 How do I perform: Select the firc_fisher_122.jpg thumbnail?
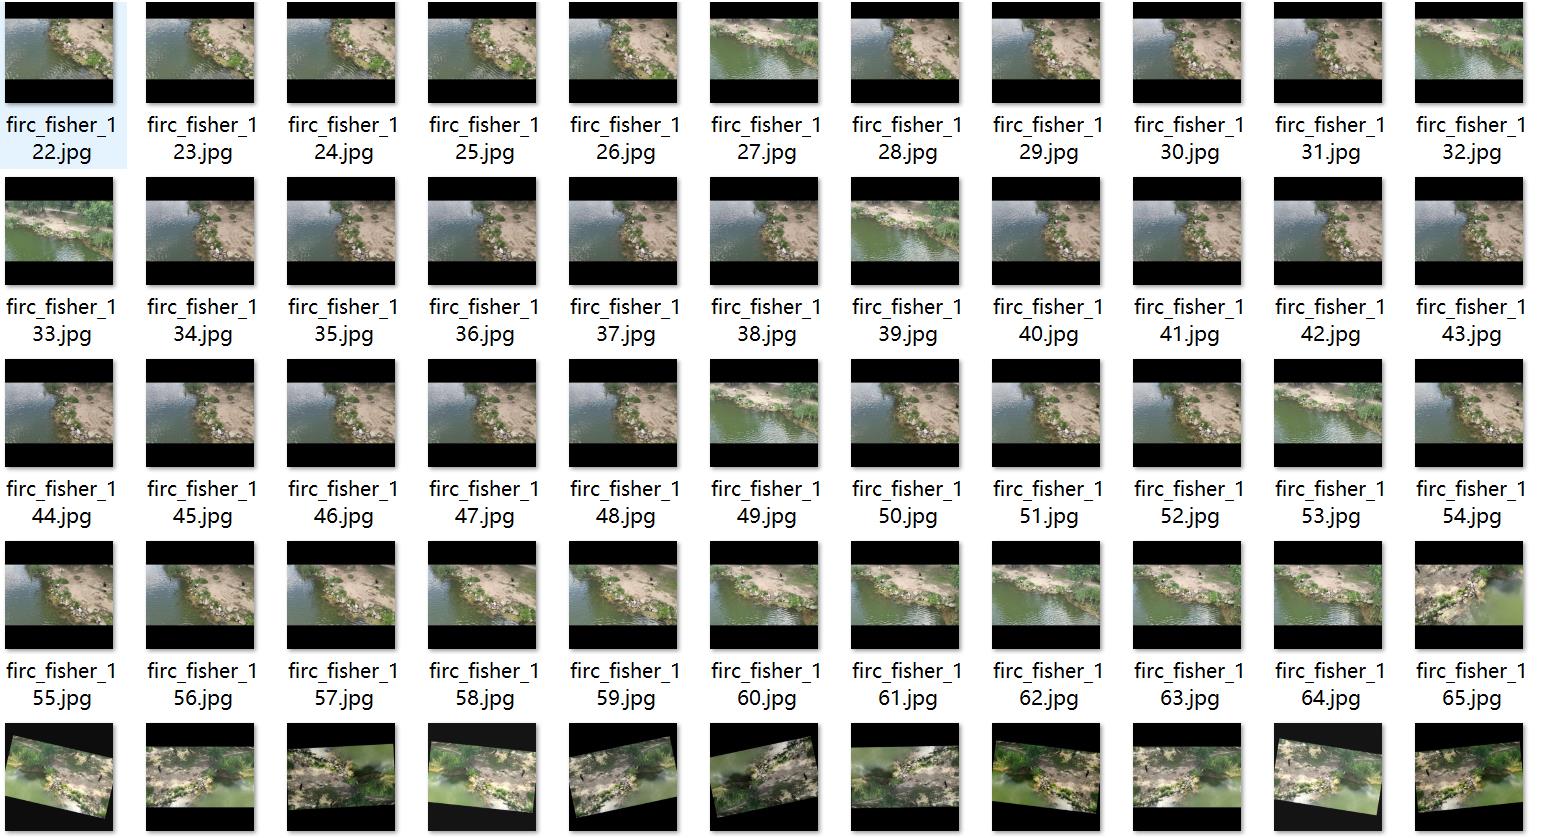click(x=59, y=52)
